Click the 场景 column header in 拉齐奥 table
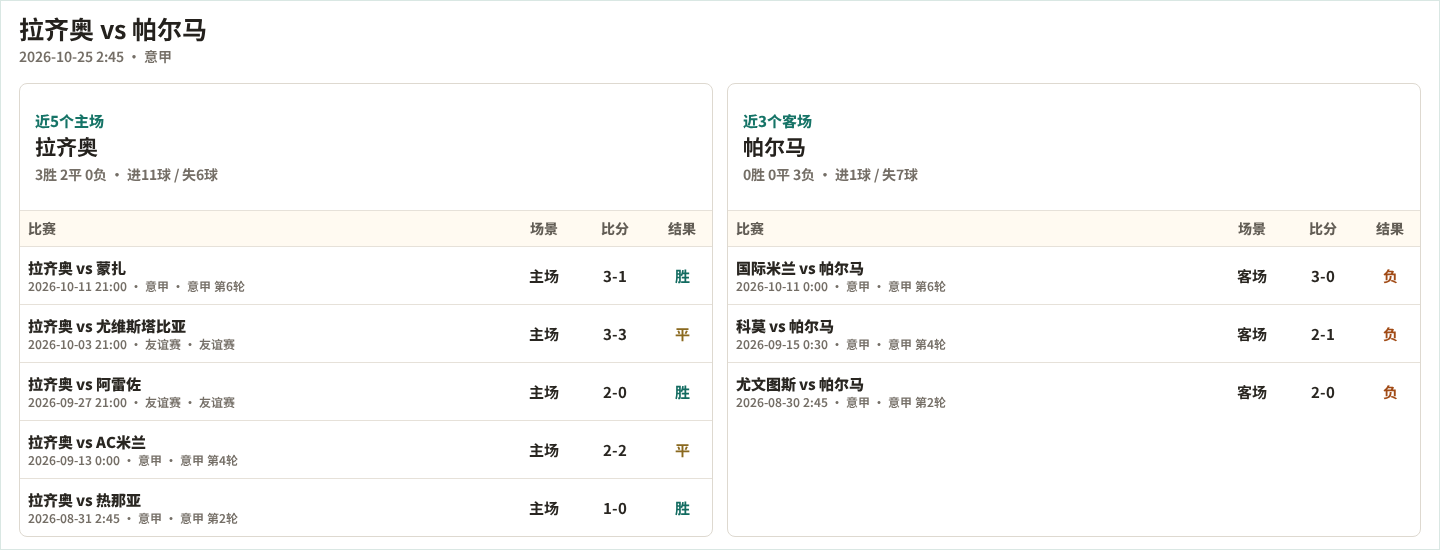This screenshot has height=550, width=1440. click(x=544, y=229)
